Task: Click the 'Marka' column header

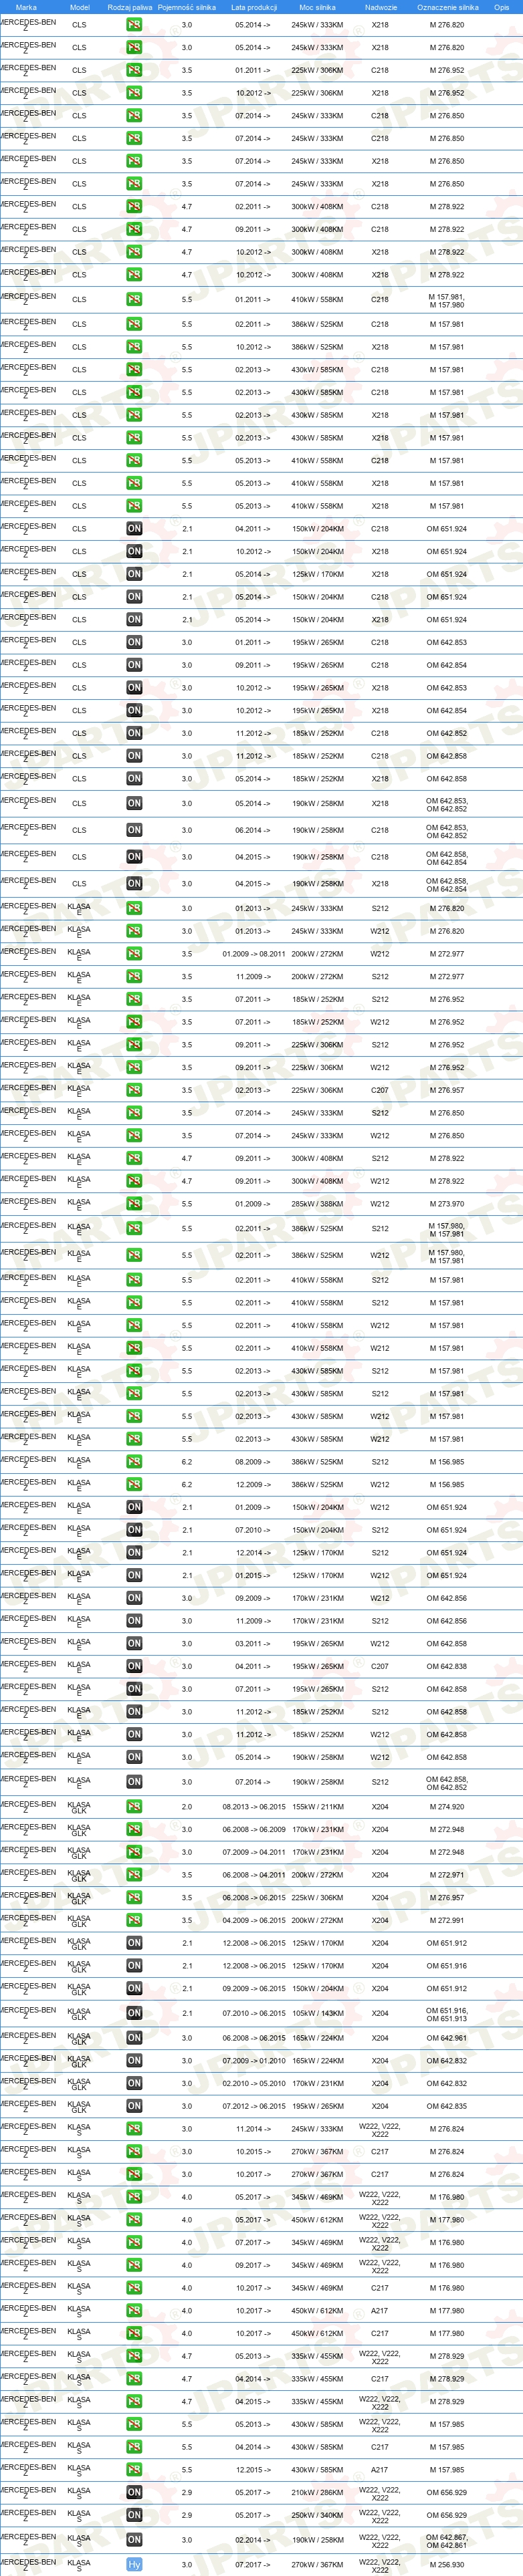Action: pos(26,7)
